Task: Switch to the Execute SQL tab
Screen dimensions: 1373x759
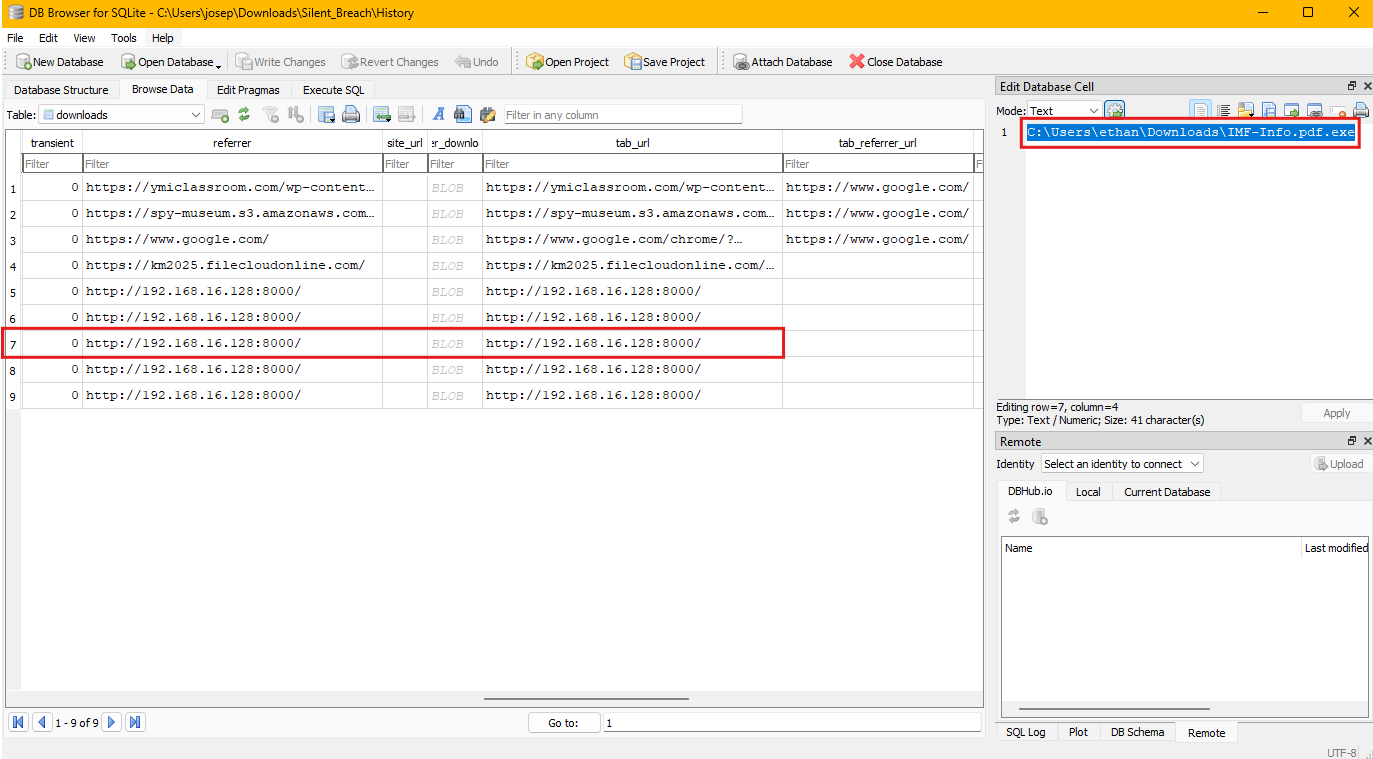Action: (333, 90)
